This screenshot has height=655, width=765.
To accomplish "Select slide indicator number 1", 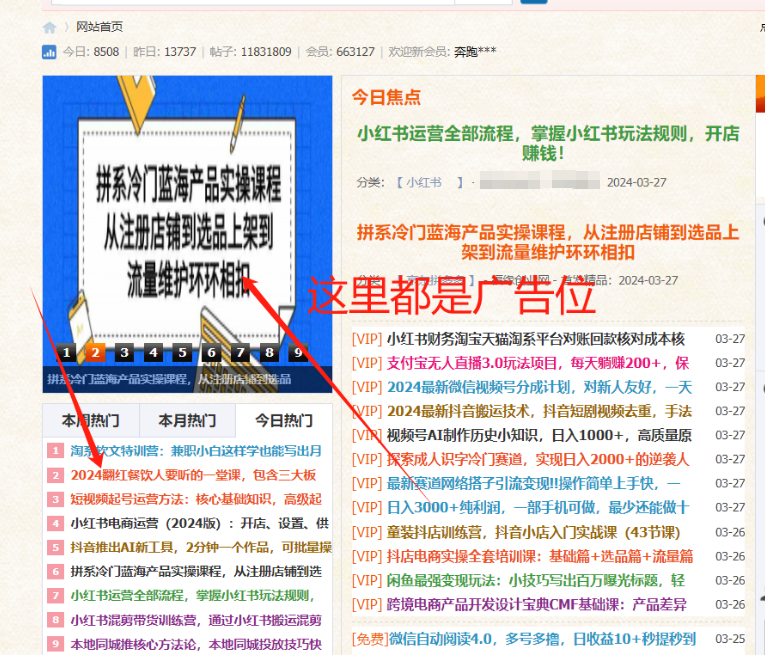I will tap(66, 352).
